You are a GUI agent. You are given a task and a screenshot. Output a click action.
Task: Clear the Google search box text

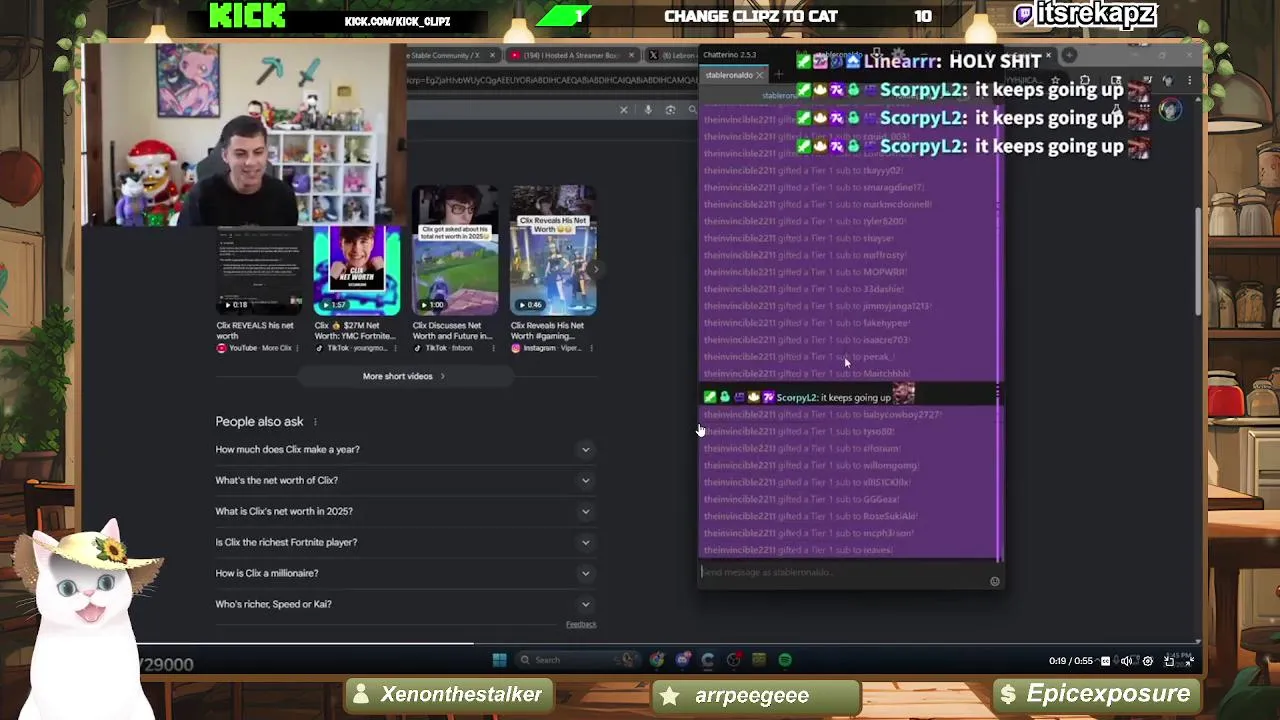tap(623, 109)
